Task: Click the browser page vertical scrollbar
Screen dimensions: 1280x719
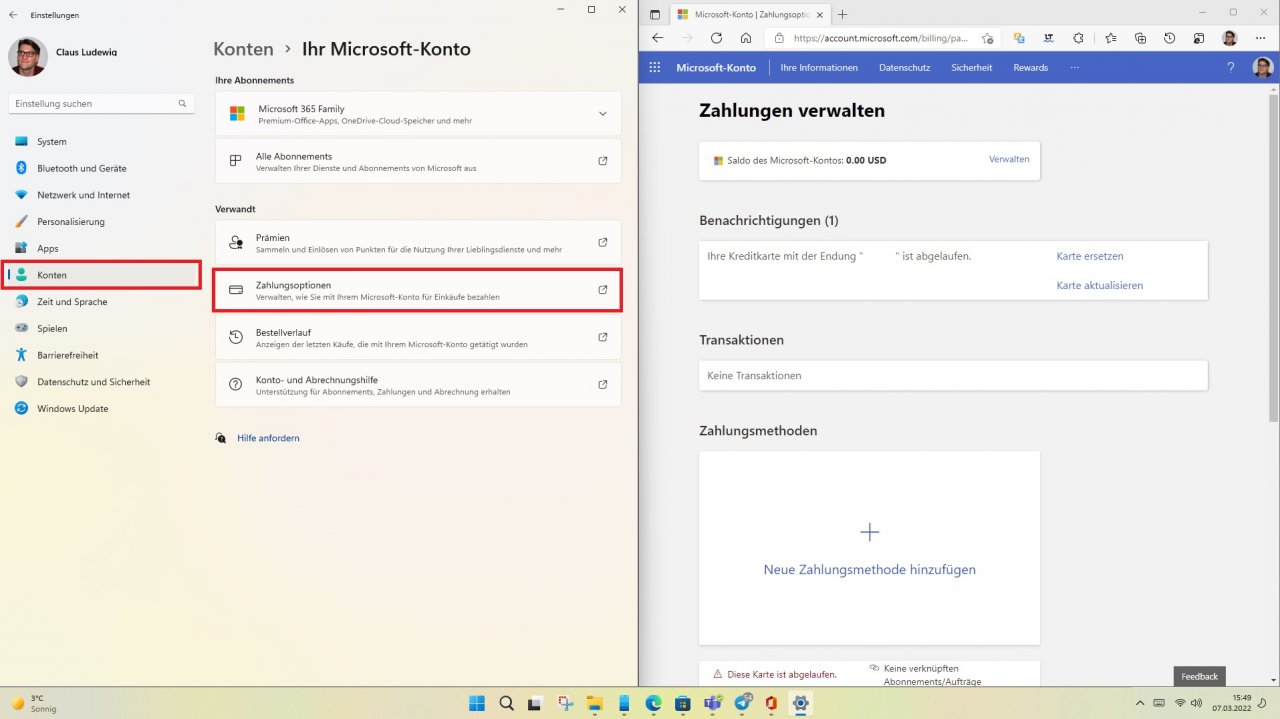Action: 1273,258
